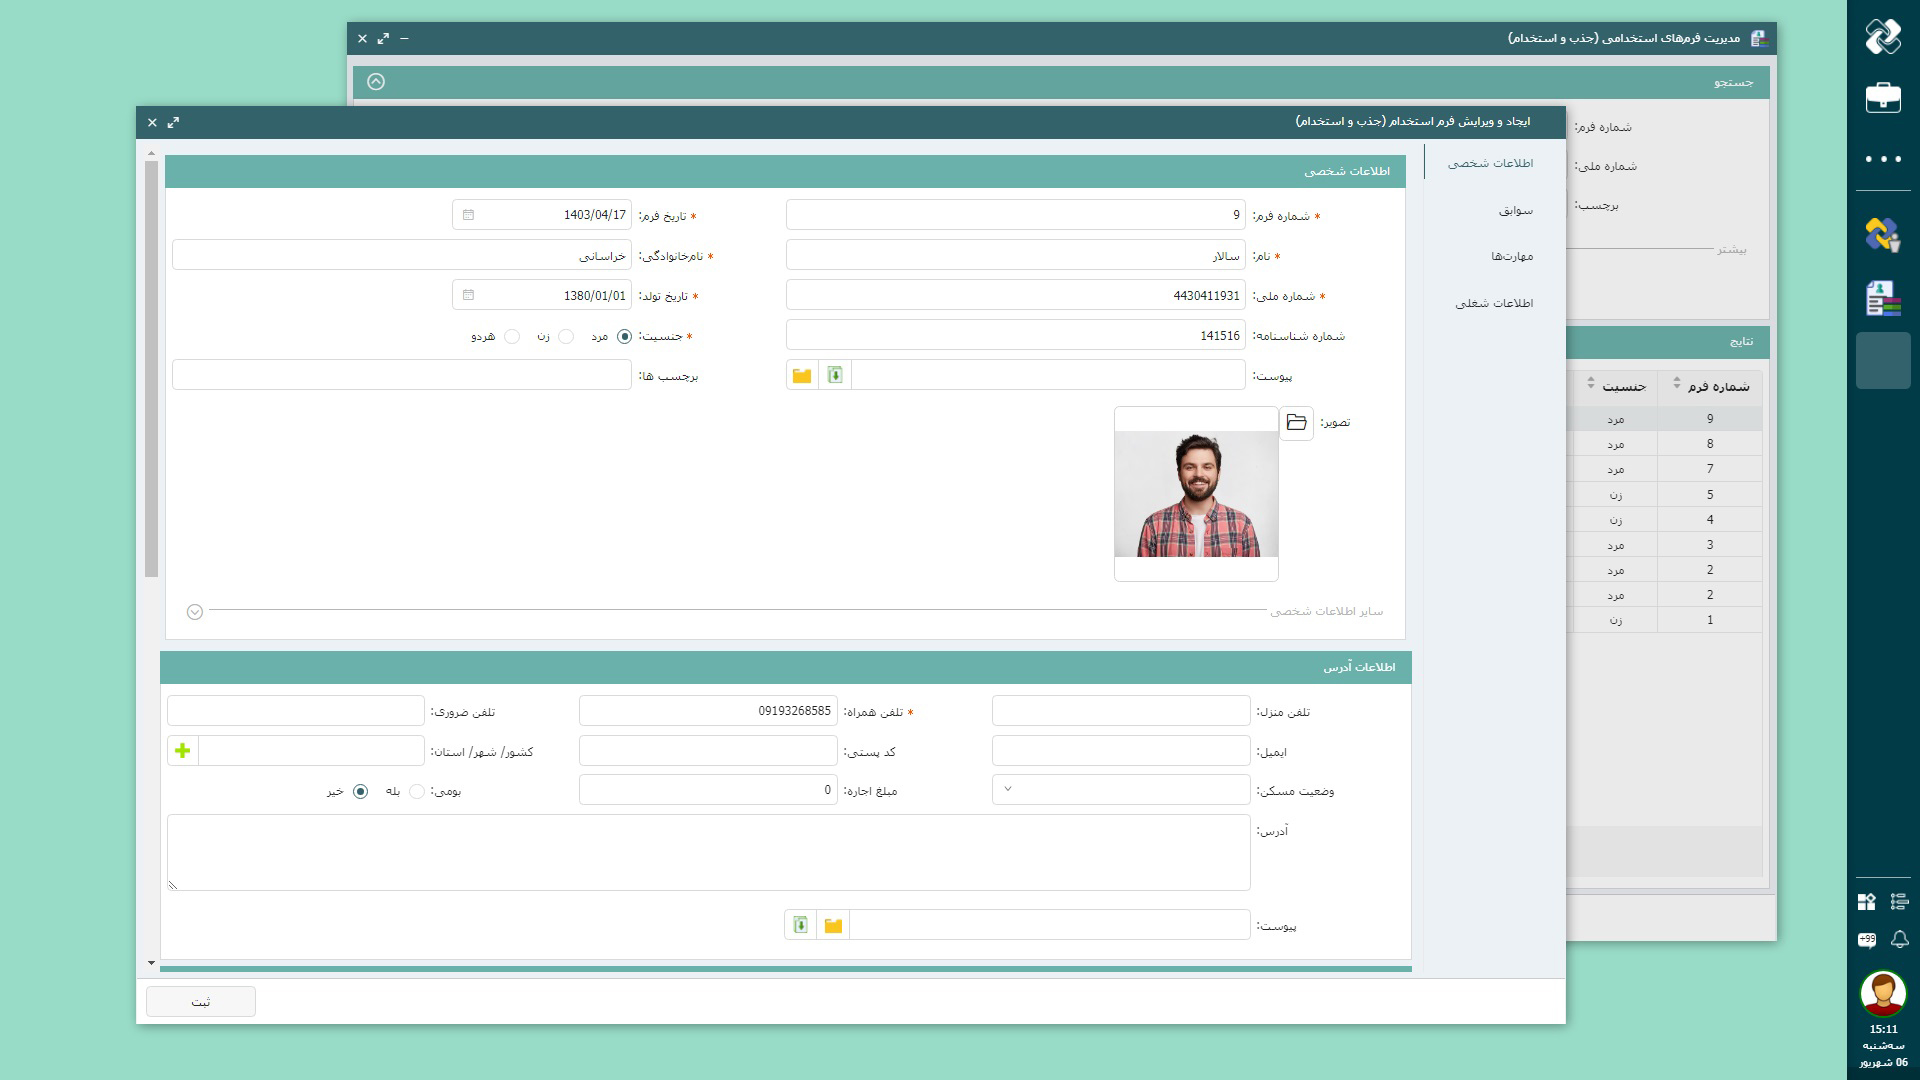Screen dimensions: 1920x1080
Task: Open the مهارت‌ها tab
Action: (x=1511, y=257)
